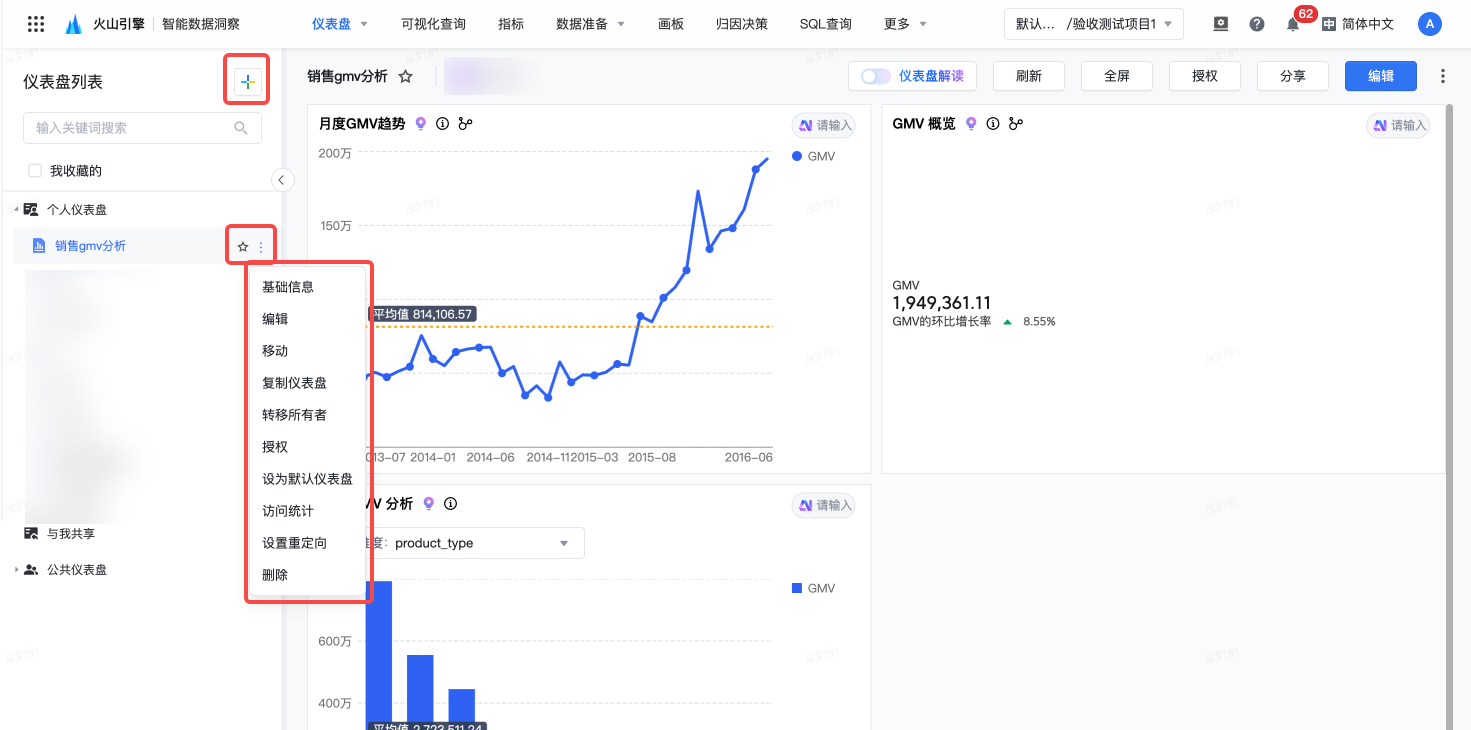Open the app launcher grid icon
Screen dimensions: 1471x730
pos(35,24)
